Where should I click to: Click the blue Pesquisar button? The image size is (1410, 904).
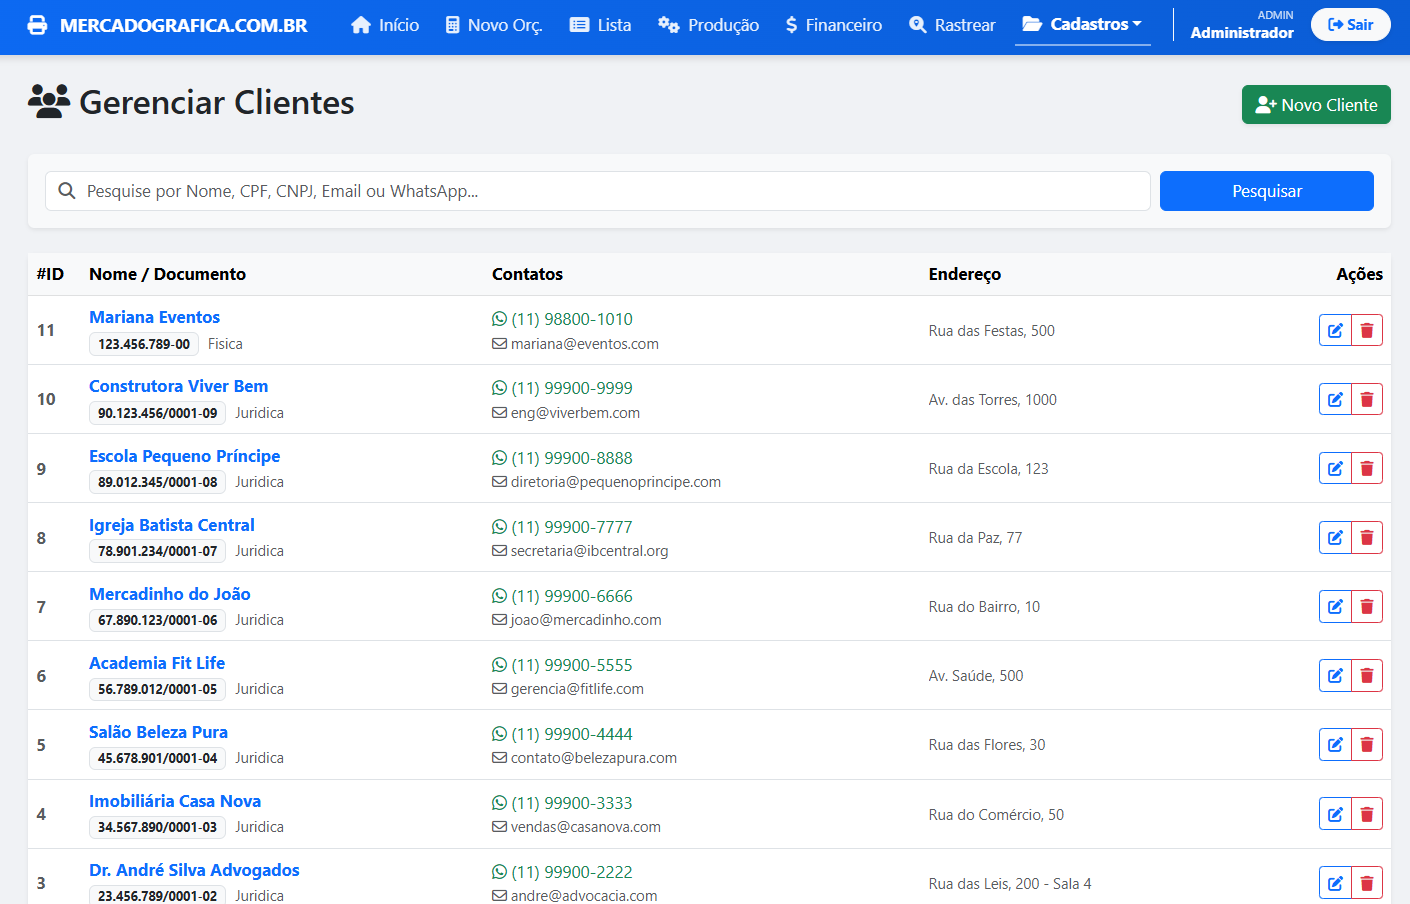(x=1266, y=191)
